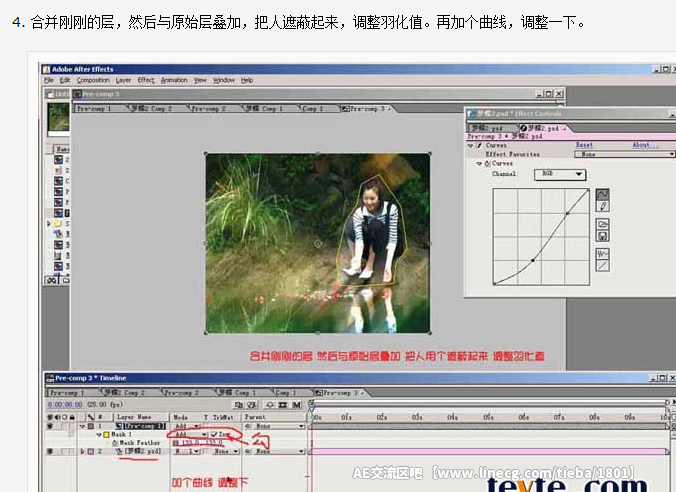Open the Help menu
676x492 pixels.
[x=247, y=81]
